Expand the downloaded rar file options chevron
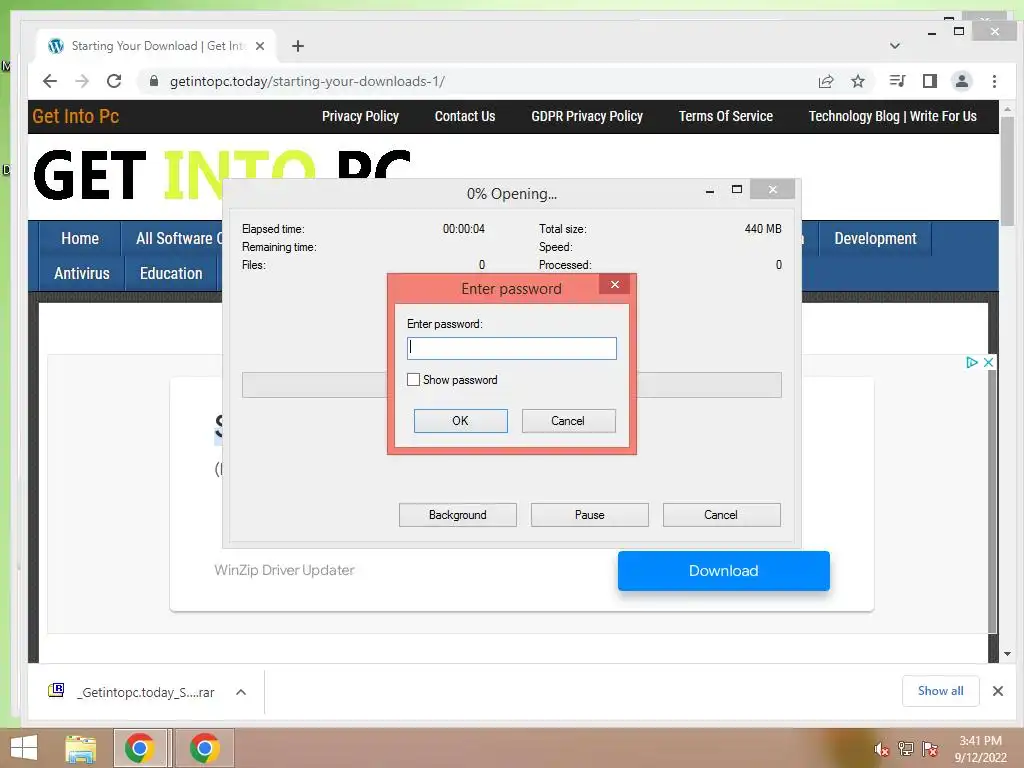 (241, 692)
